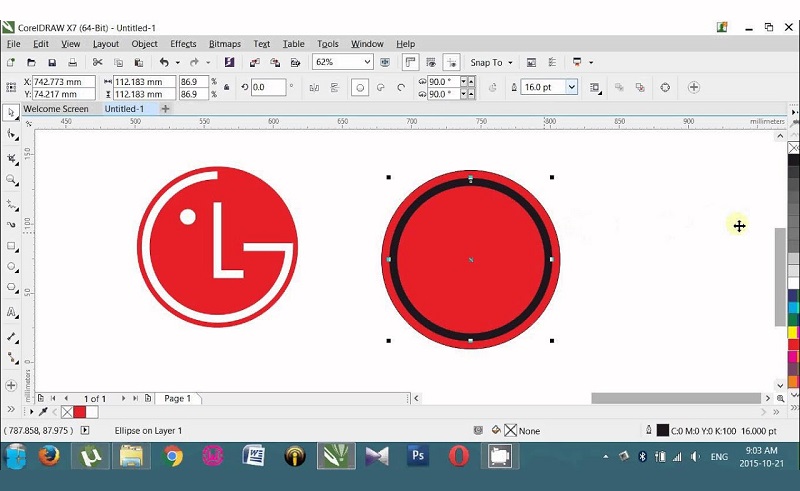Toggle show rulers button
The image size is (800, 491).
[410, 62]
